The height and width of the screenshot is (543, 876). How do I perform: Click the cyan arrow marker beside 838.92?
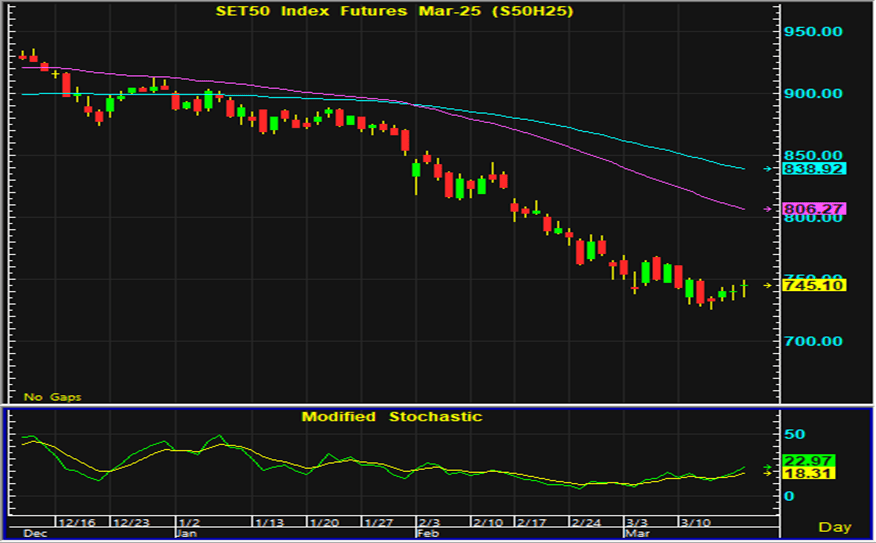coord(768,169)
